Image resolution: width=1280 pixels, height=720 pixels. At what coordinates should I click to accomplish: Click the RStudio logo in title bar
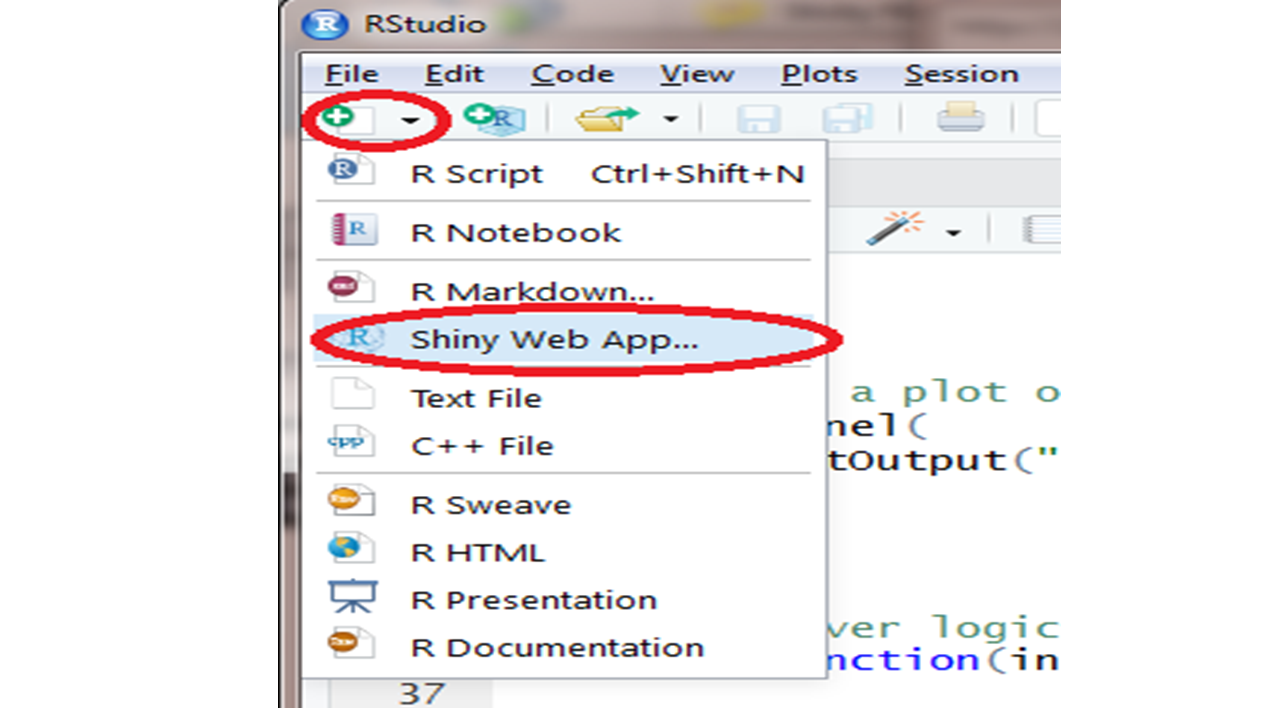click(325, 24)
